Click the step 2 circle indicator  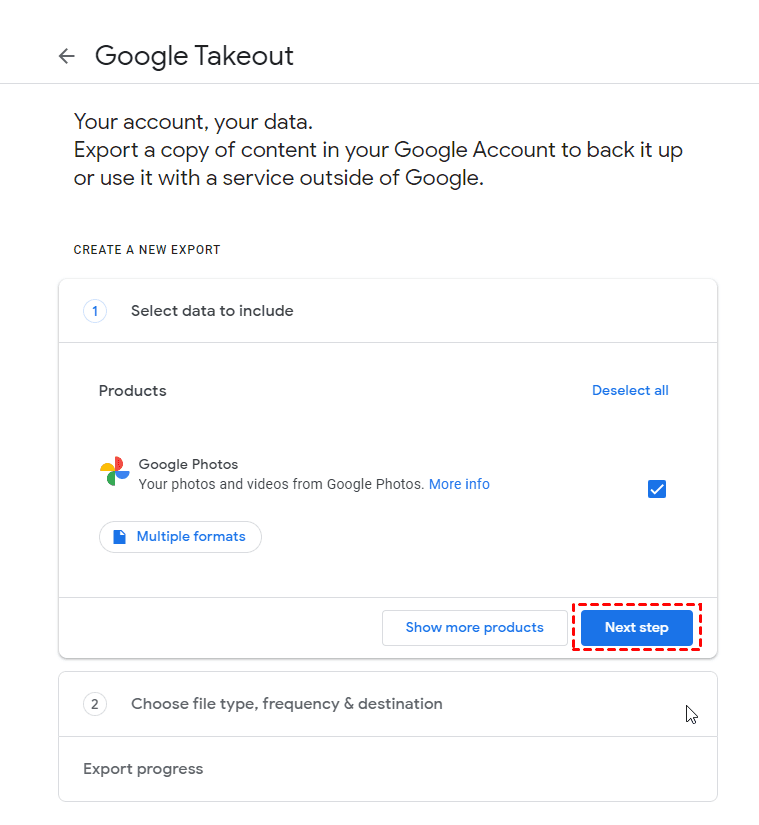tap(94, 704)
